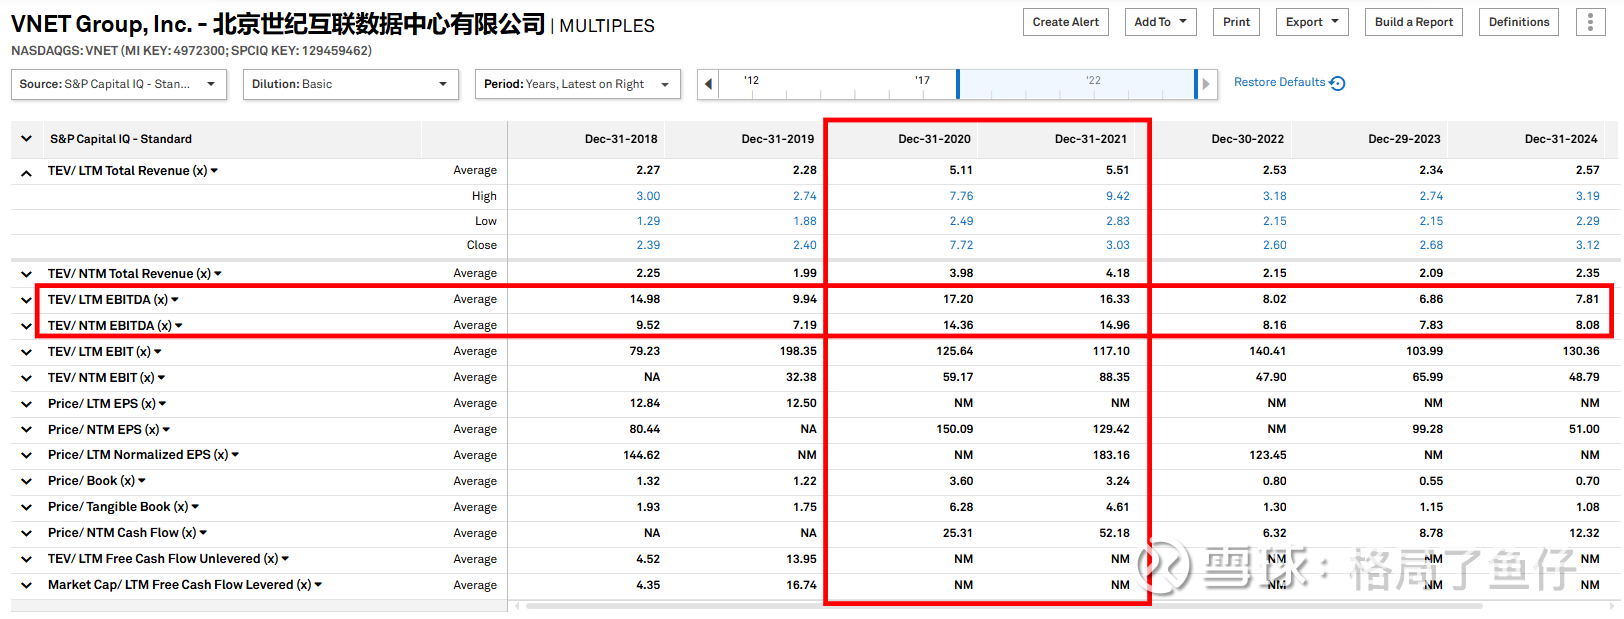This screenshot has width=1624, height=619.
Task: Click the Close value 7.72 for Dec-31-2020
Action: (x=961, y=245)
